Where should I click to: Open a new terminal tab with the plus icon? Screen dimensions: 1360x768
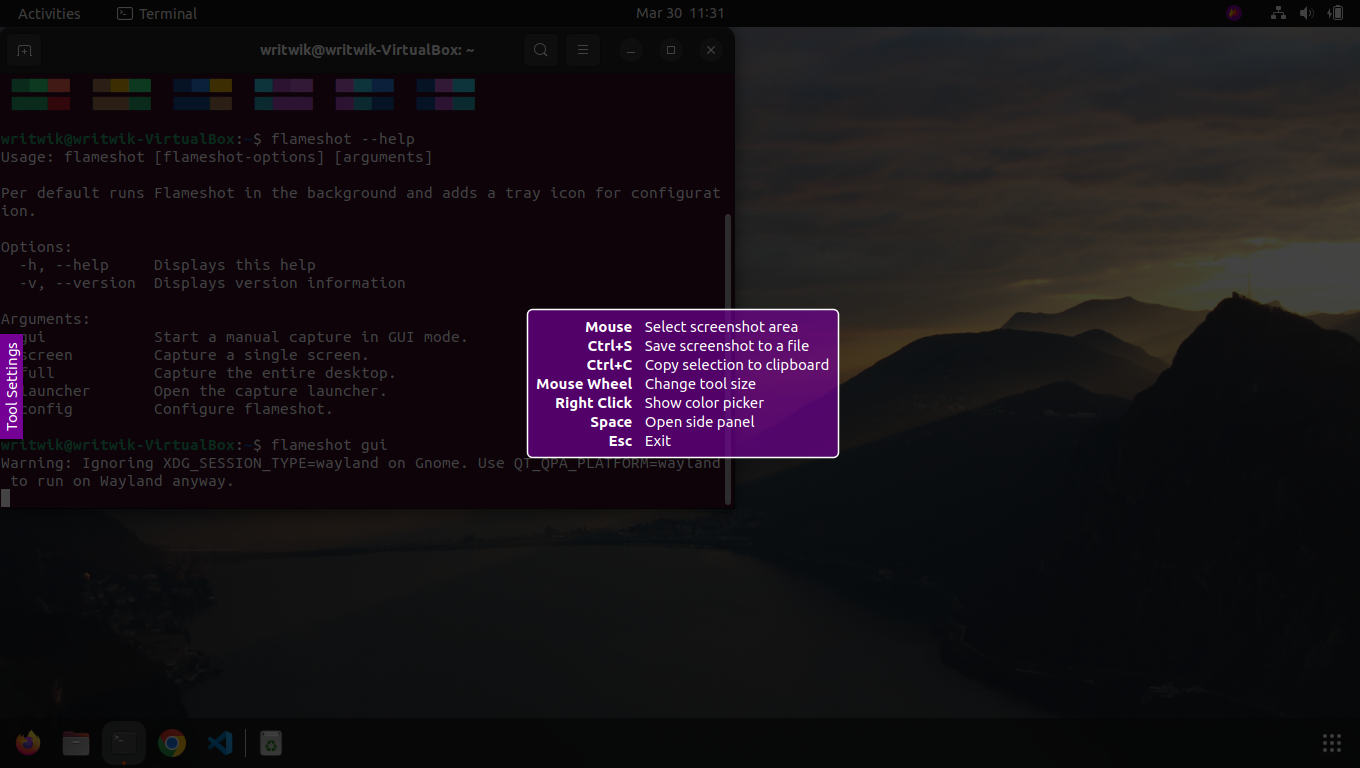23,50
